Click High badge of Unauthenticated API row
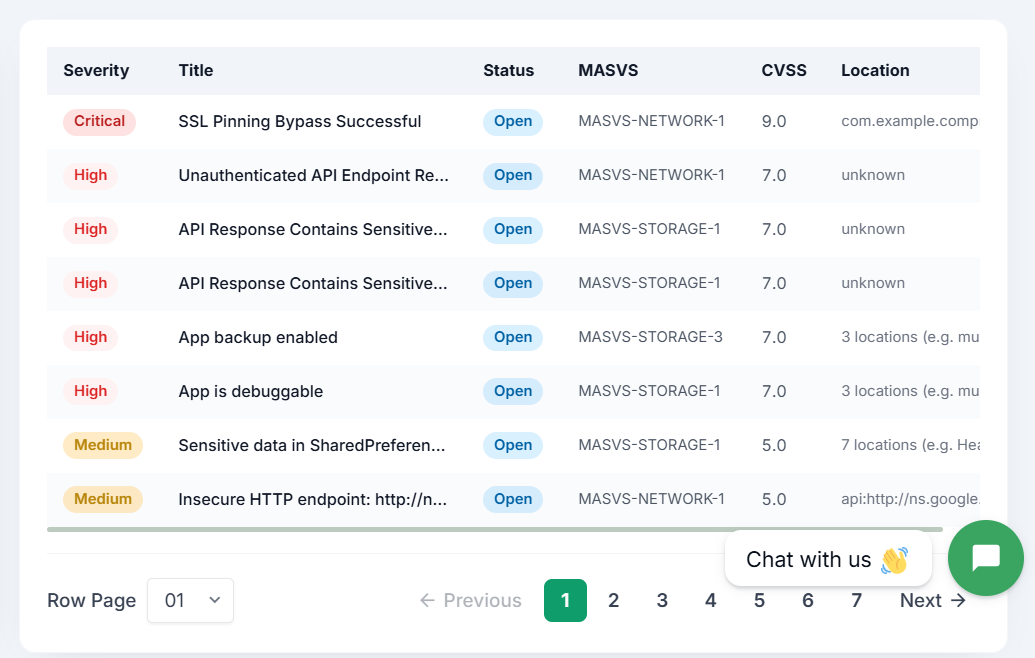Screen dimensions: 1035x658 (x=90, y=176)
